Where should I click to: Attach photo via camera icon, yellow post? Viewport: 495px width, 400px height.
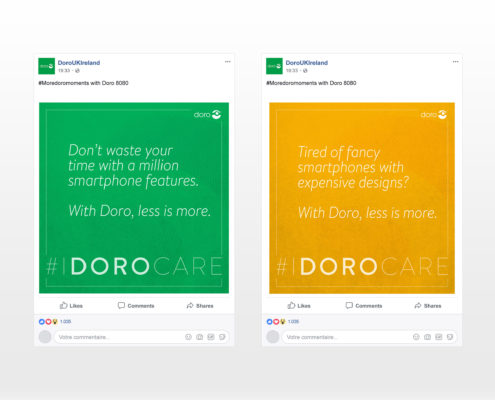click(x=428, y=337)
